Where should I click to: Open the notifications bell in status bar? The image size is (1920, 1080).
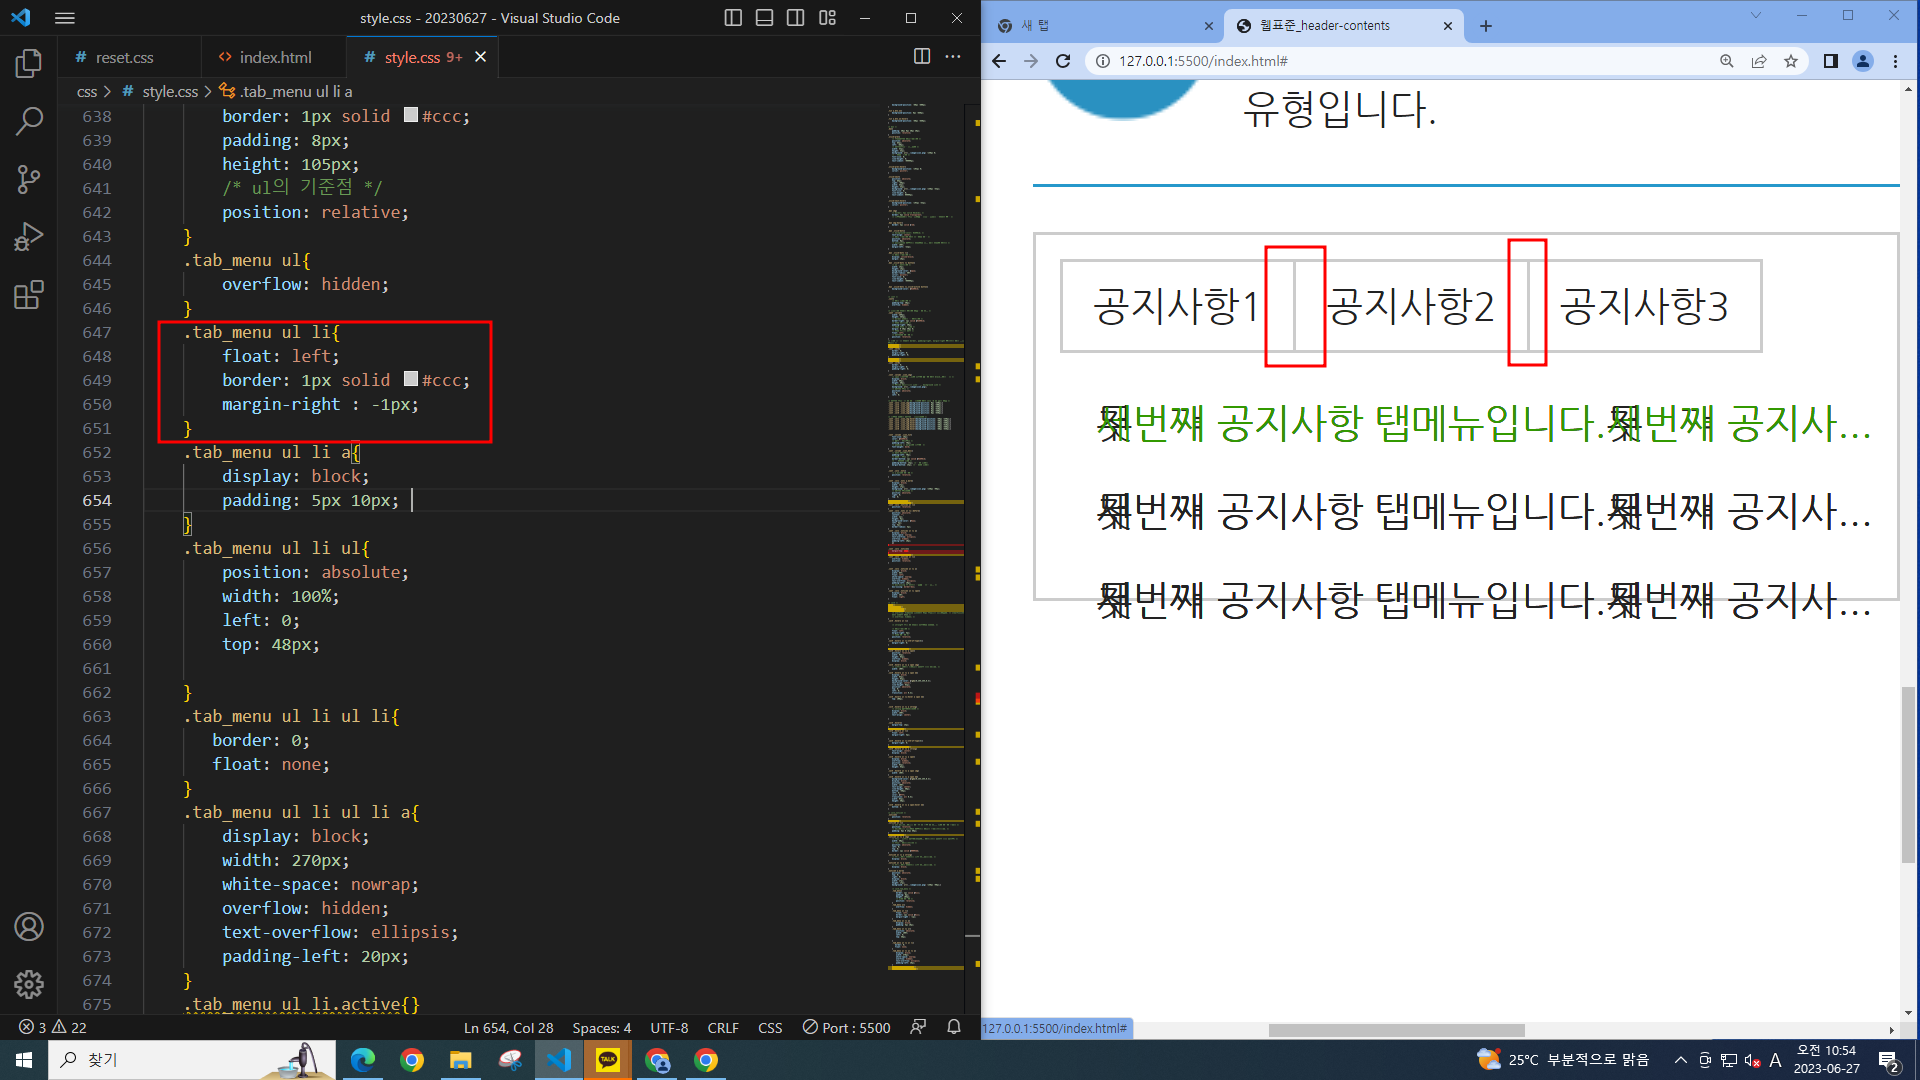point(953,1027)
